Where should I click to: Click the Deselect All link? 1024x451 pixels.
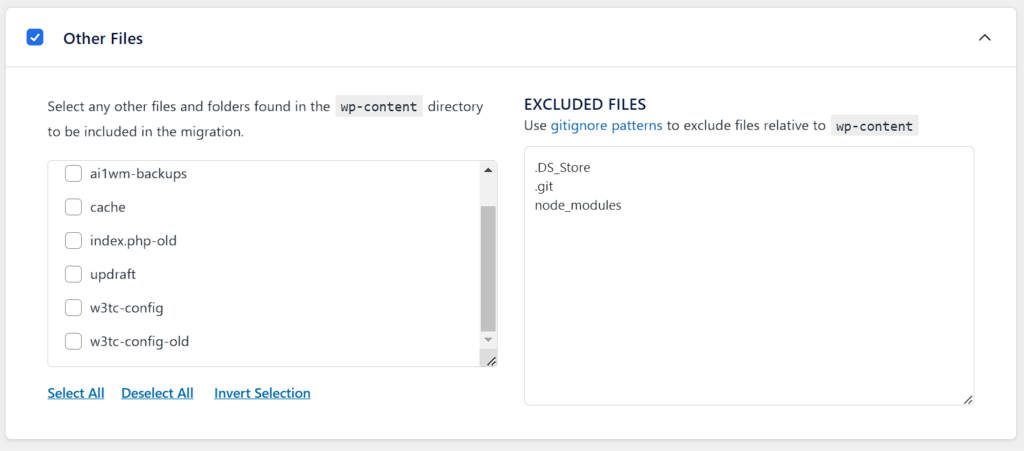[x=157, y=394]
